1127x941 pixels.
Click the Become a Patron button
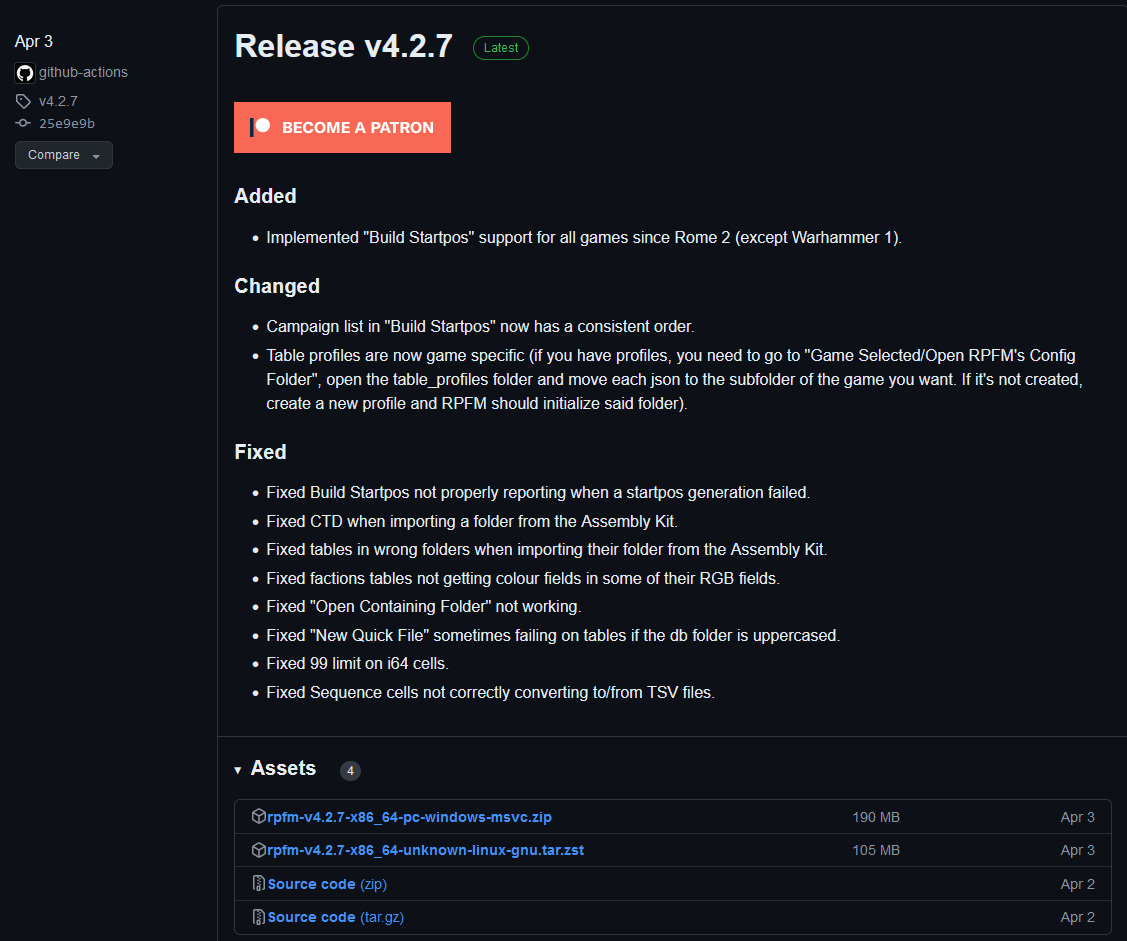tap(342, 127)
